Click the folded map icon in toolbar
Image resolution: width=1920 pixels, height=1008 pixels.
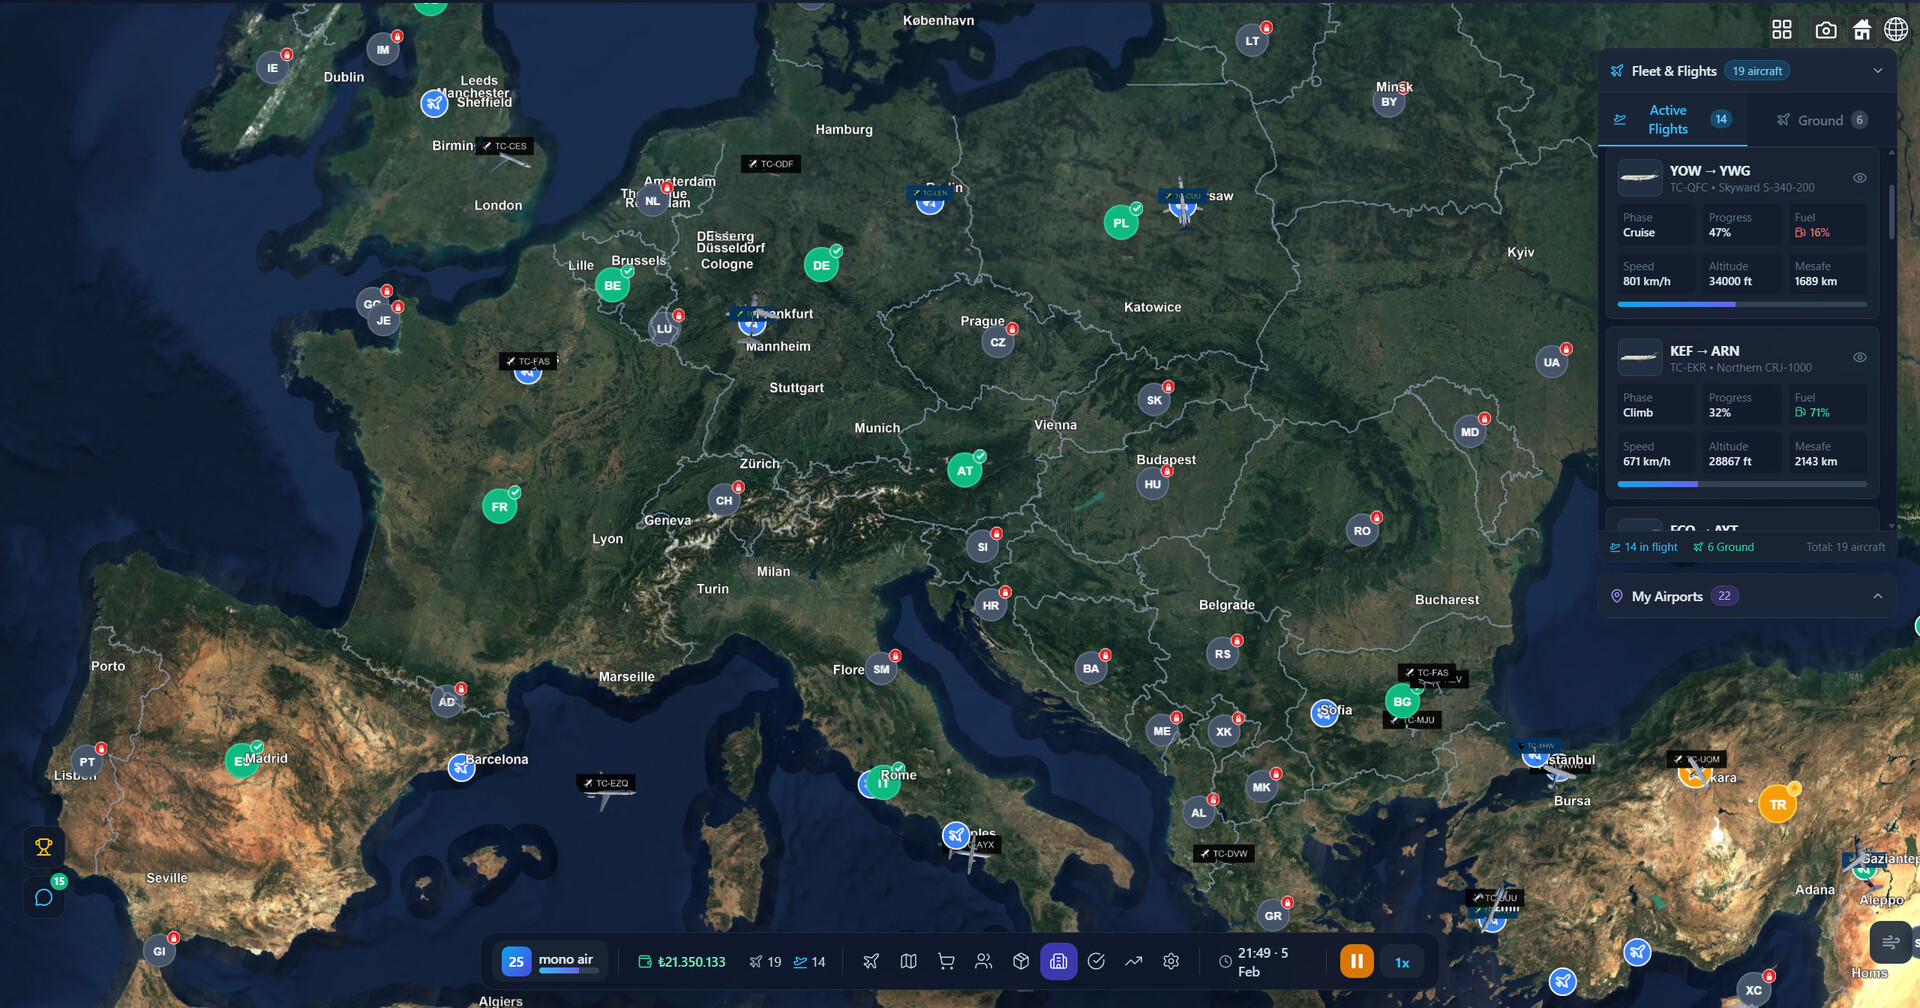[x=908, y=961]
